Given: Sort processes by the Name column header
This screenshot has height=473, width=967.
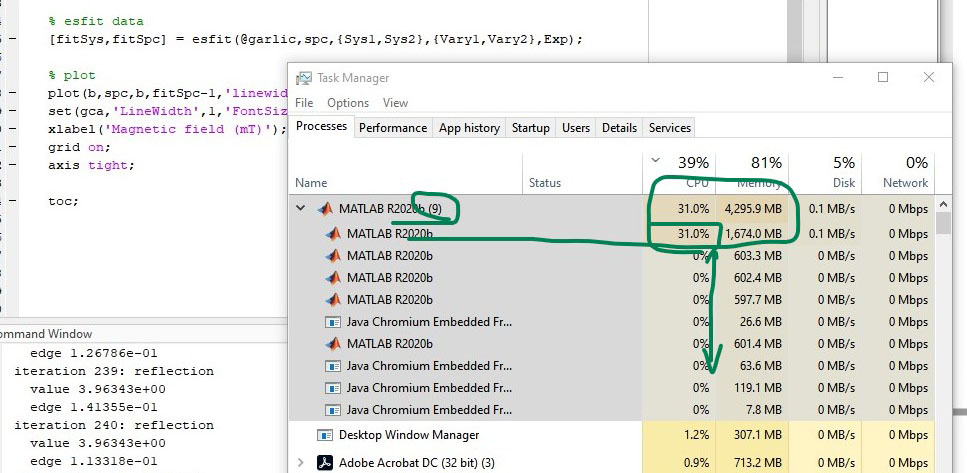Looking at the screenshot, I should [x=311, y=183].
